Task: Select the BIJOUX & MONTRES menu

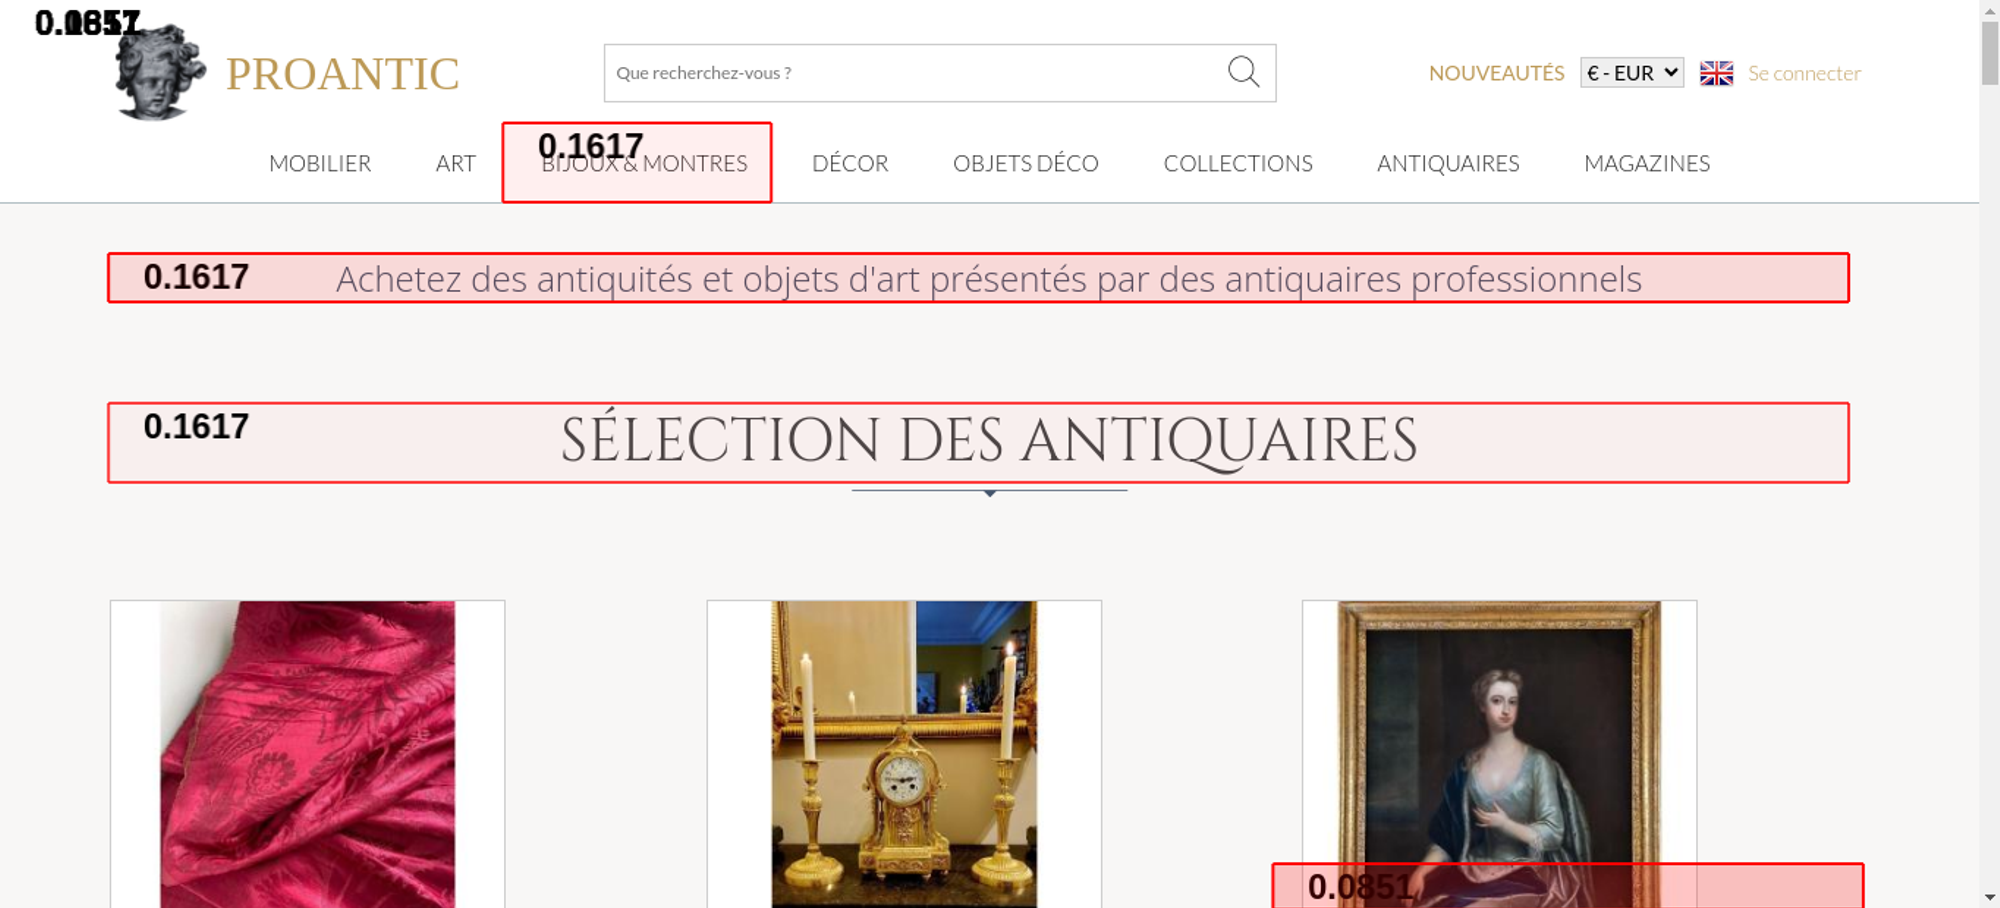Action: click(x=644, y=164)
